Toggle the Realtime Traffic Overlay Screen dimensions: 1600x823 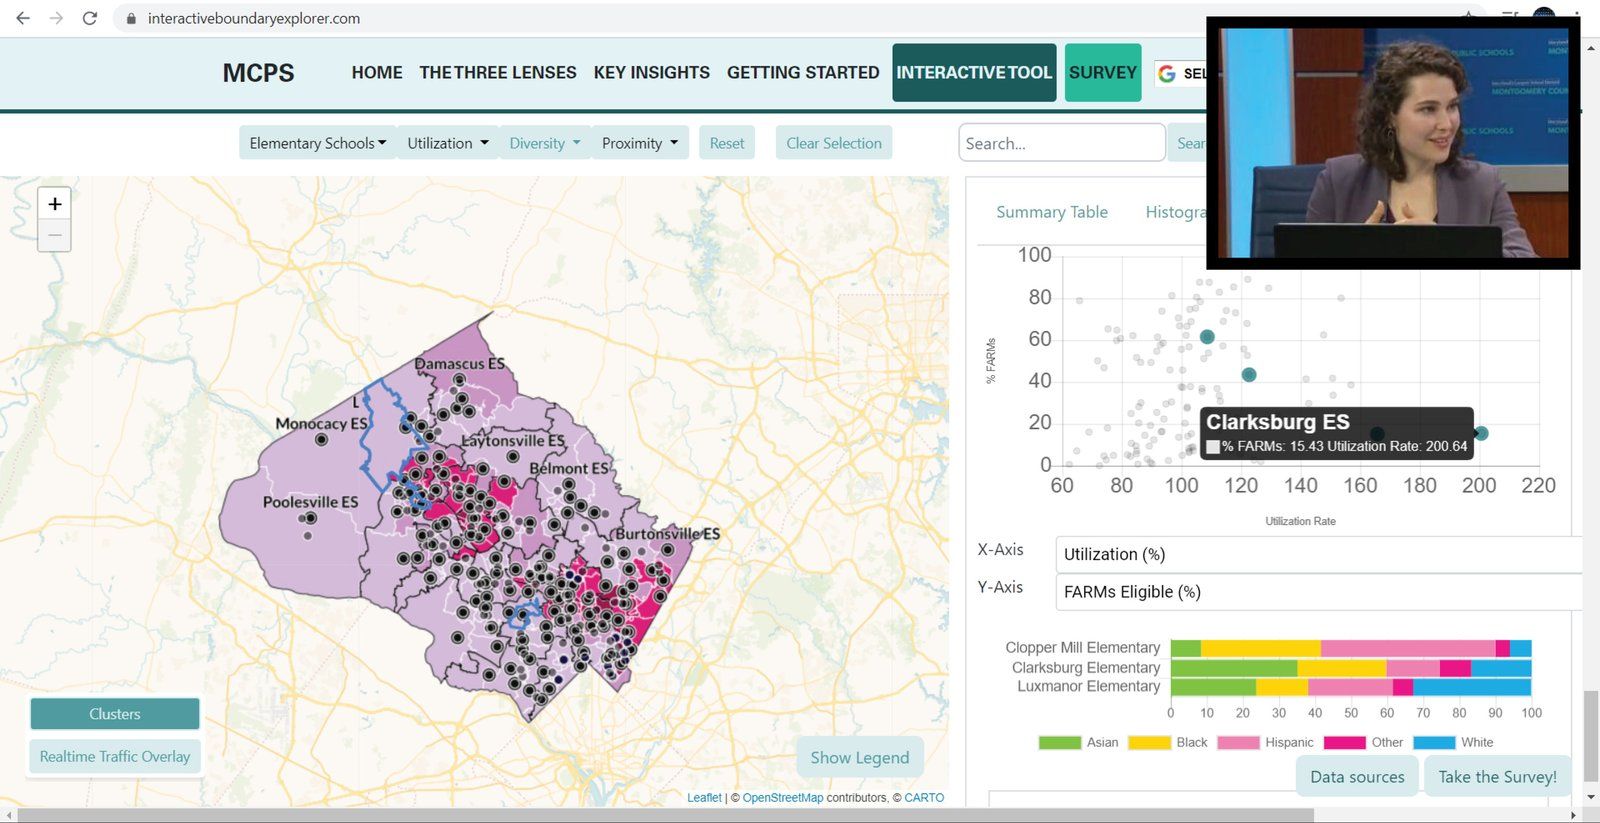click(x=115, y=757)
